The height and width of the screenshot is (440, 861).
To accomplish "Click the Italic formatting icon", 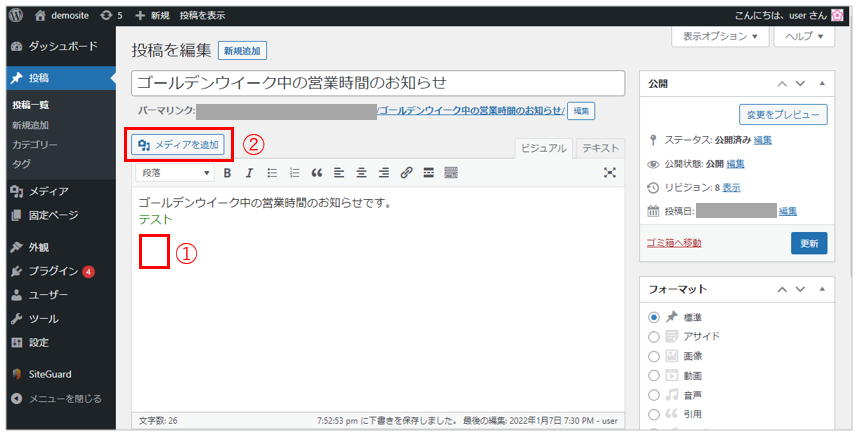I will pos(249,173).
